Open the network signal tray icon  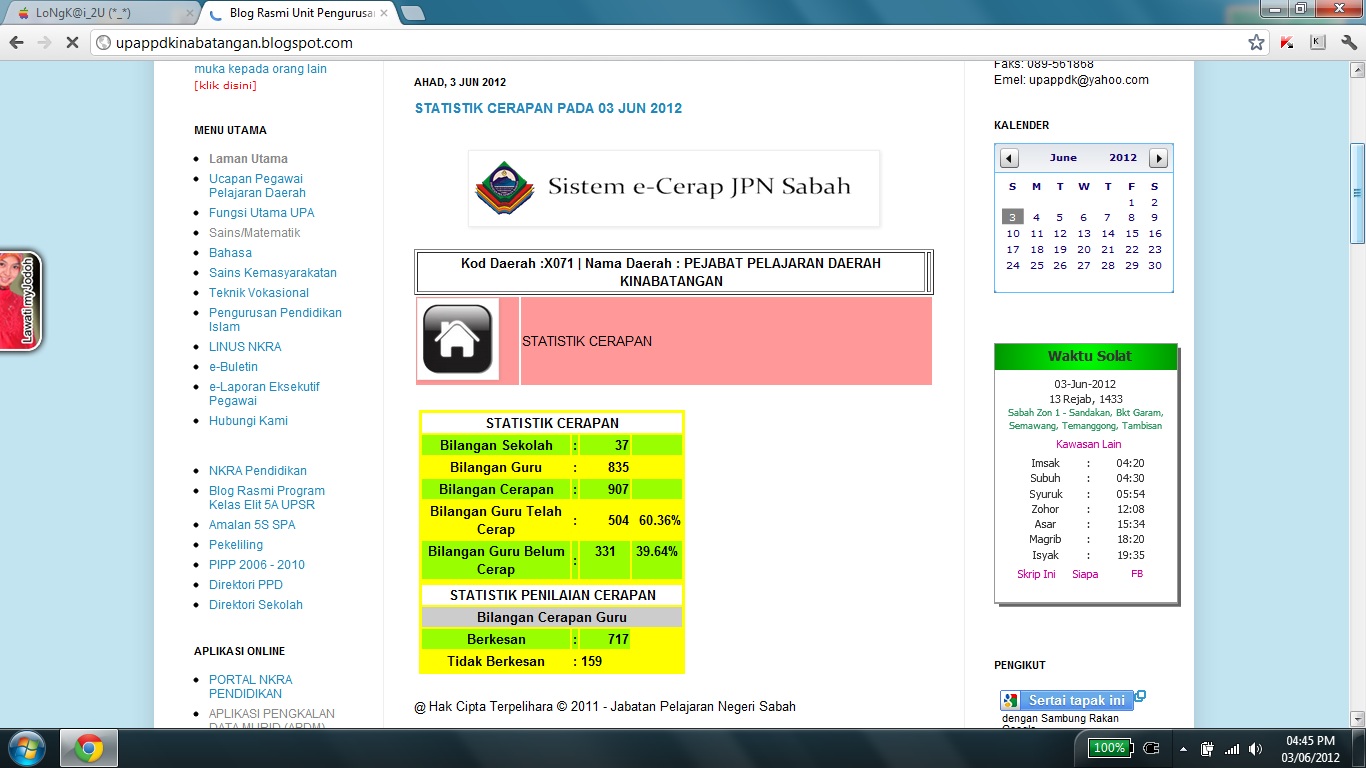(x=1232, y=748)
